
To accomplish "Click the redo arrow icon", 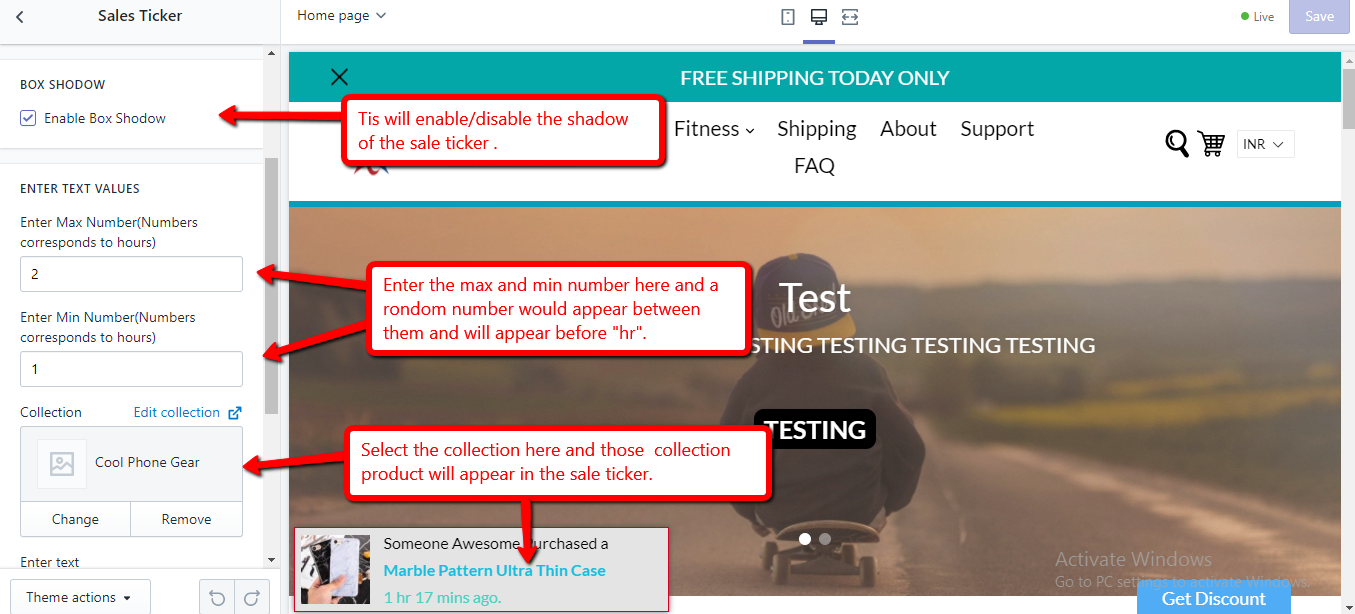I will pos(252,598).
